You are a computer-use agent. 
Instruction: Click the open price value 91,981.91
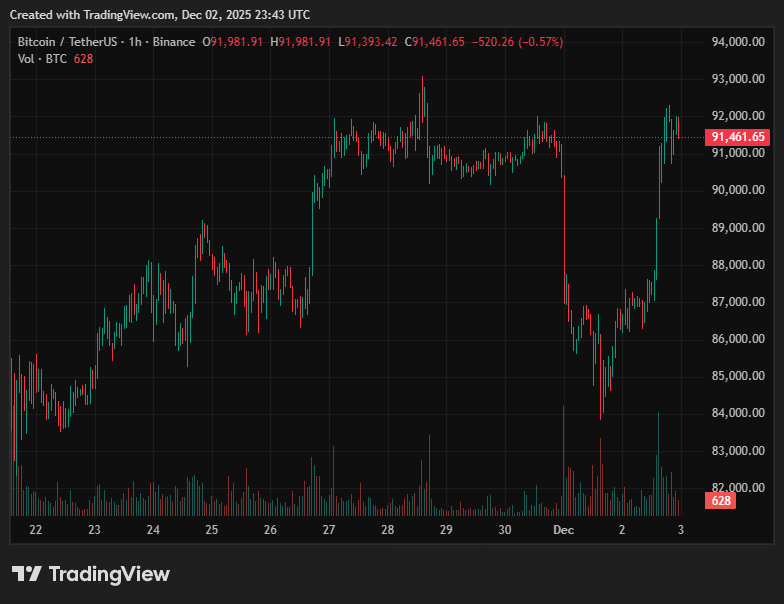point(236,42)
